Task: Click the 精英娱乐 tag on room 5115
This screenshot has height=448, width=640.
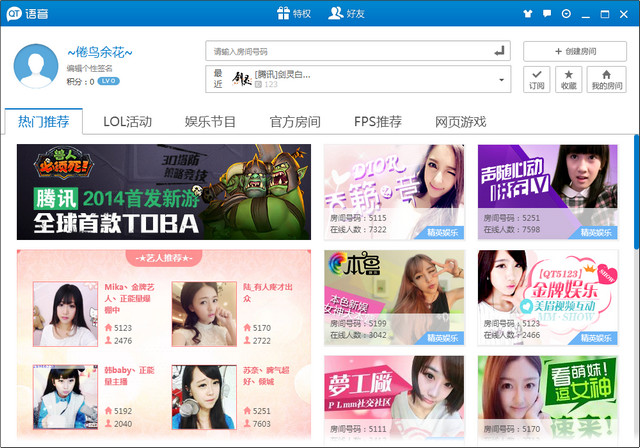Action: (442, 233)
